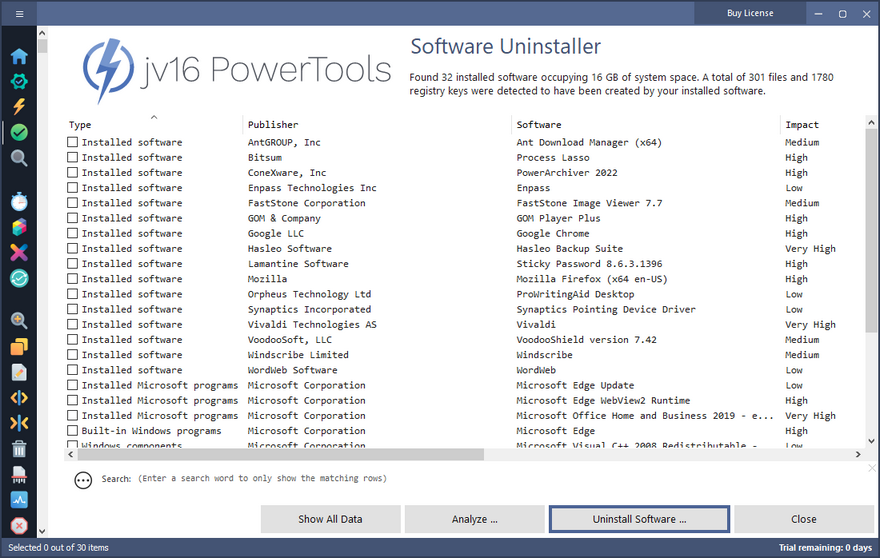880x558 pixels.
Task: Tick the Vivaldi row checkbox
Action: [72, 324]
